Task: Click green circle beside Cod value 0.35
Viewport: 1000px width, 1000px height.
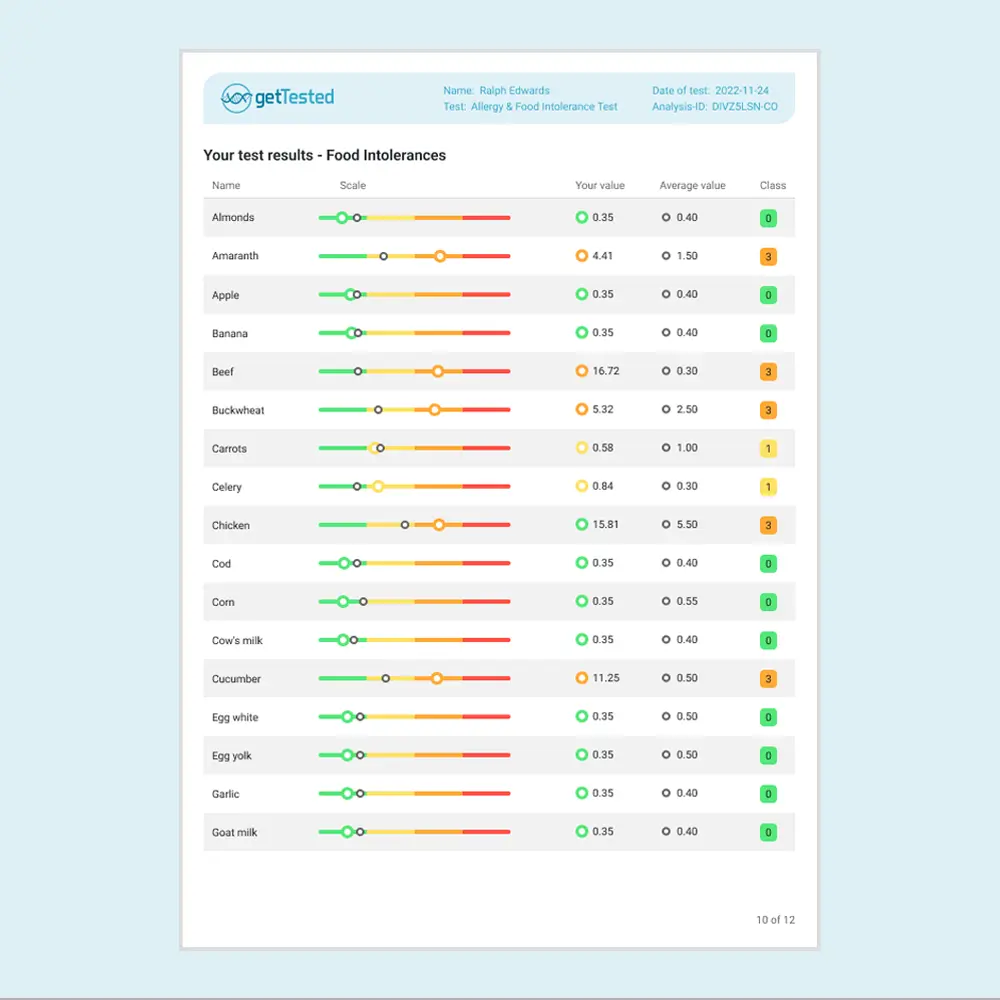Action: tap(582, 563)
